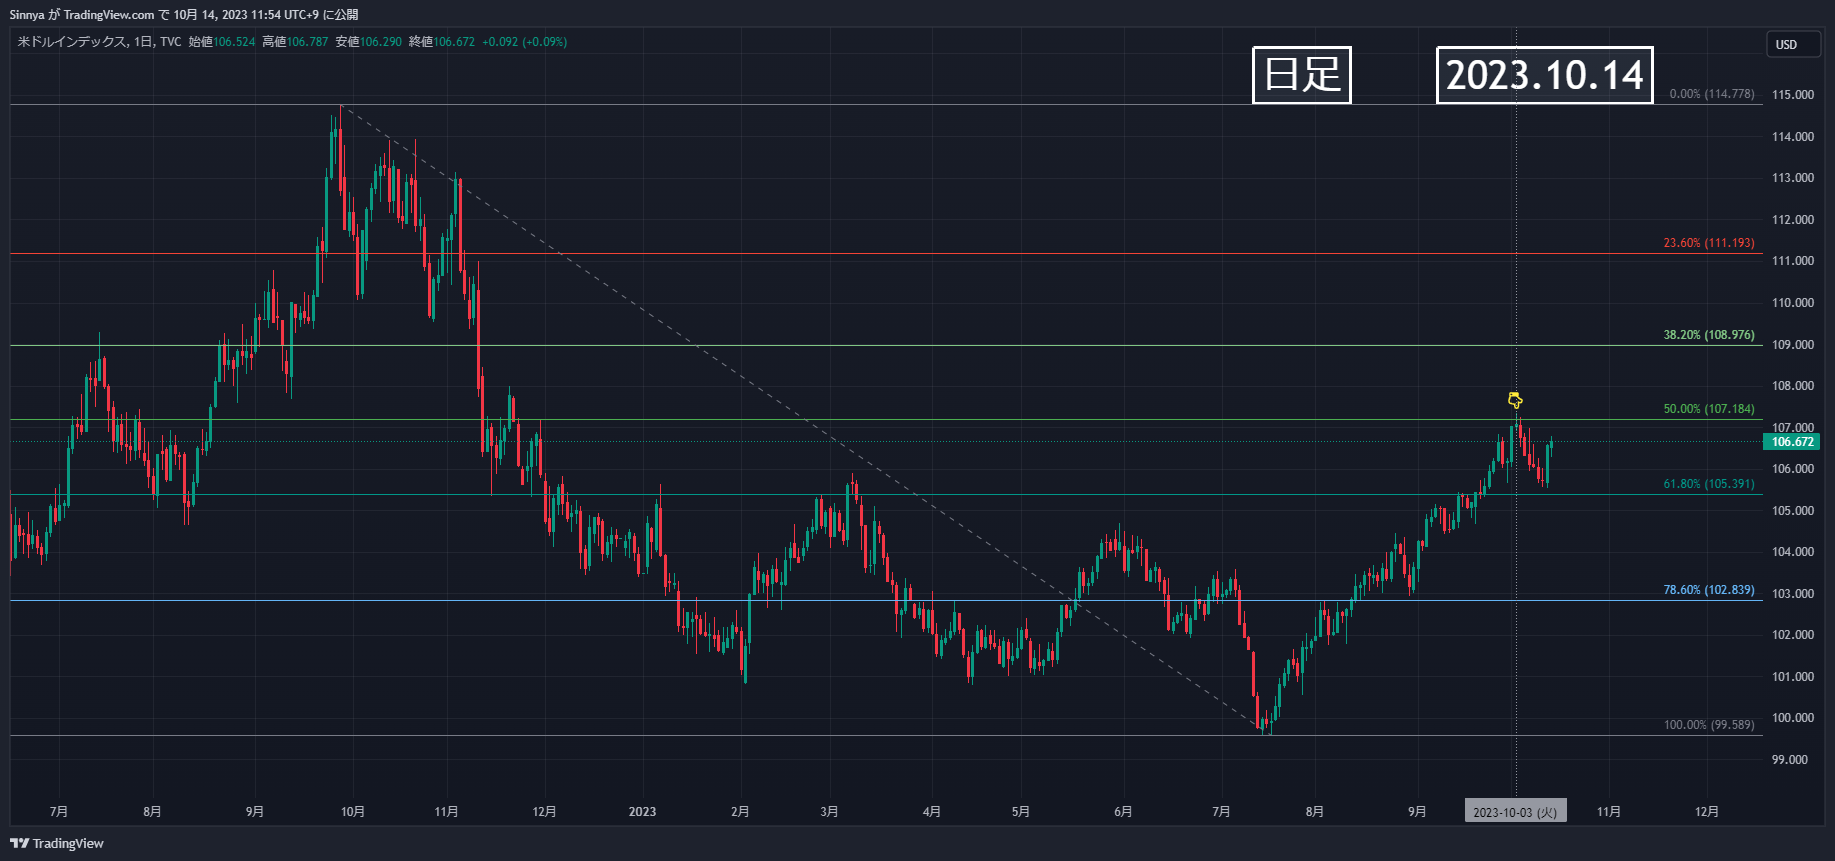Select the 61.80% (105.391) Fibonacci label
Screen dimensions: 1835x861
(x=1708, y=484)
